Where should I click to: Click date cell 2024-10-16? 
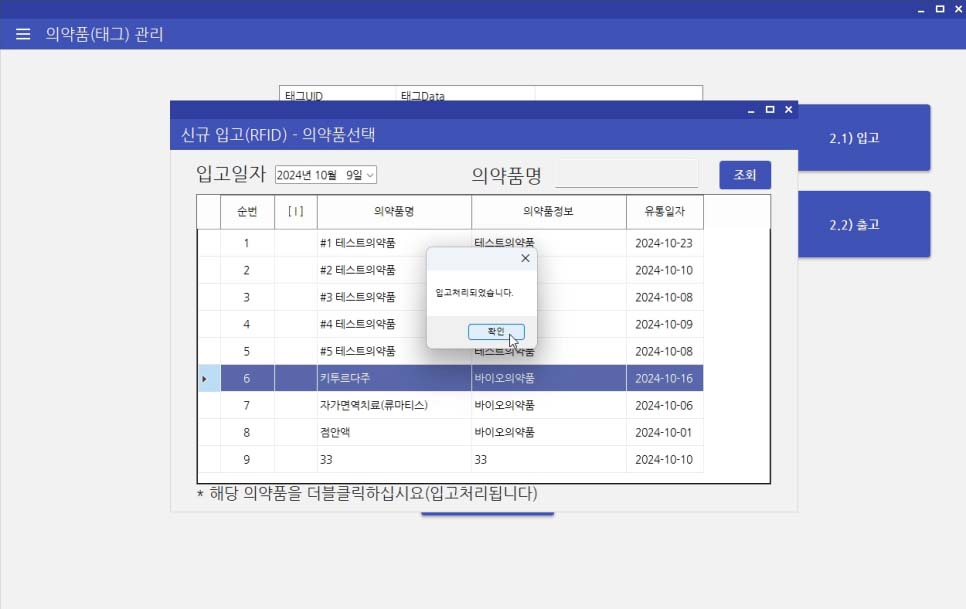click(x=664, y=378)
